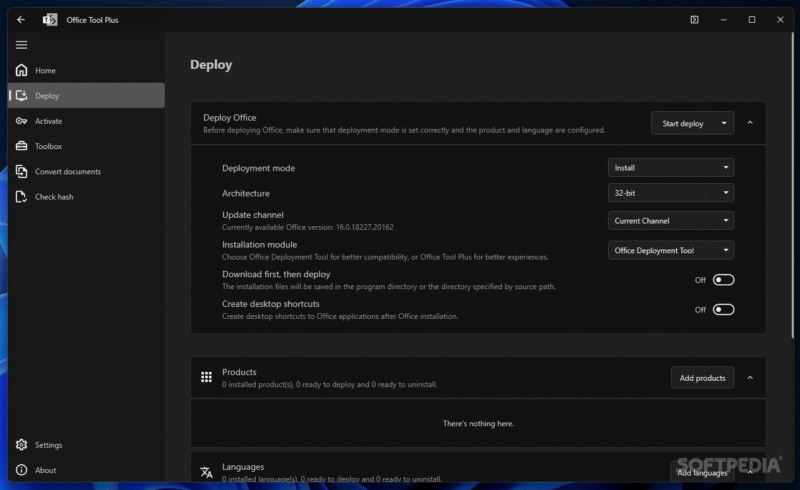
Task: Open the Check hash page
Action: point(86,197)
